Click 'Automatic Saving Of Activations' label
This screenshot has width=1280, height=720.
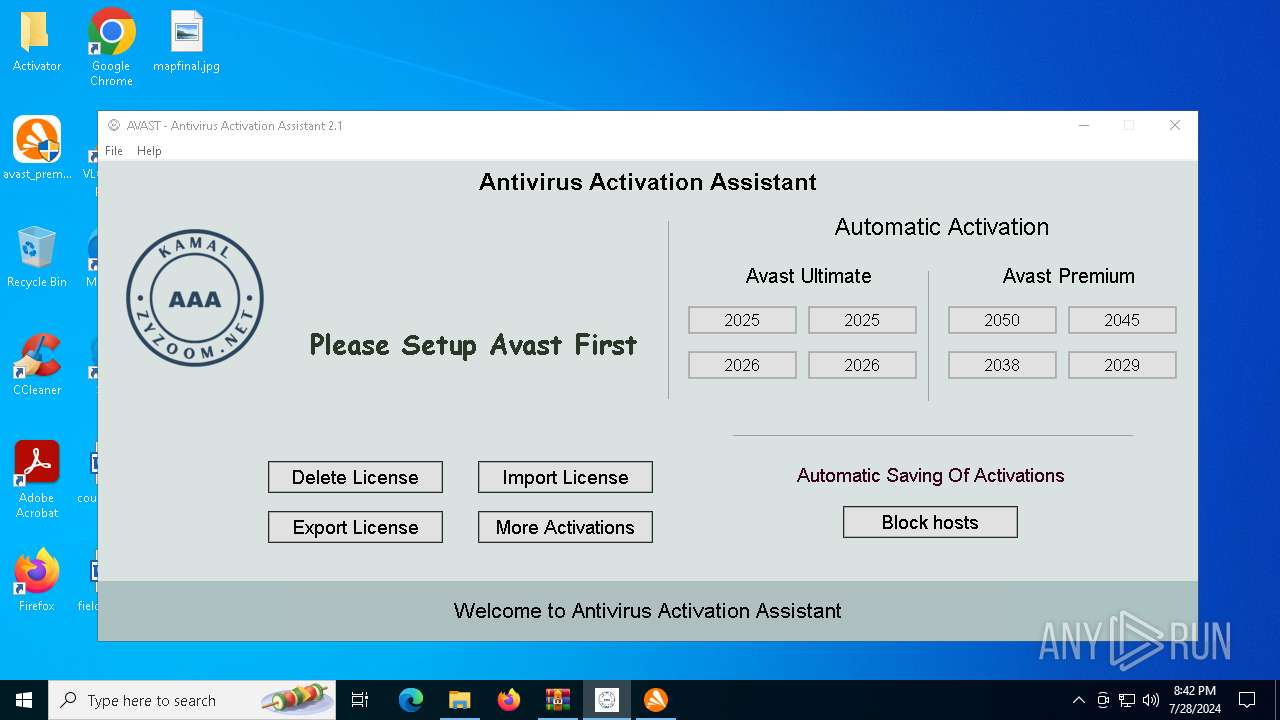coord(931,476)
